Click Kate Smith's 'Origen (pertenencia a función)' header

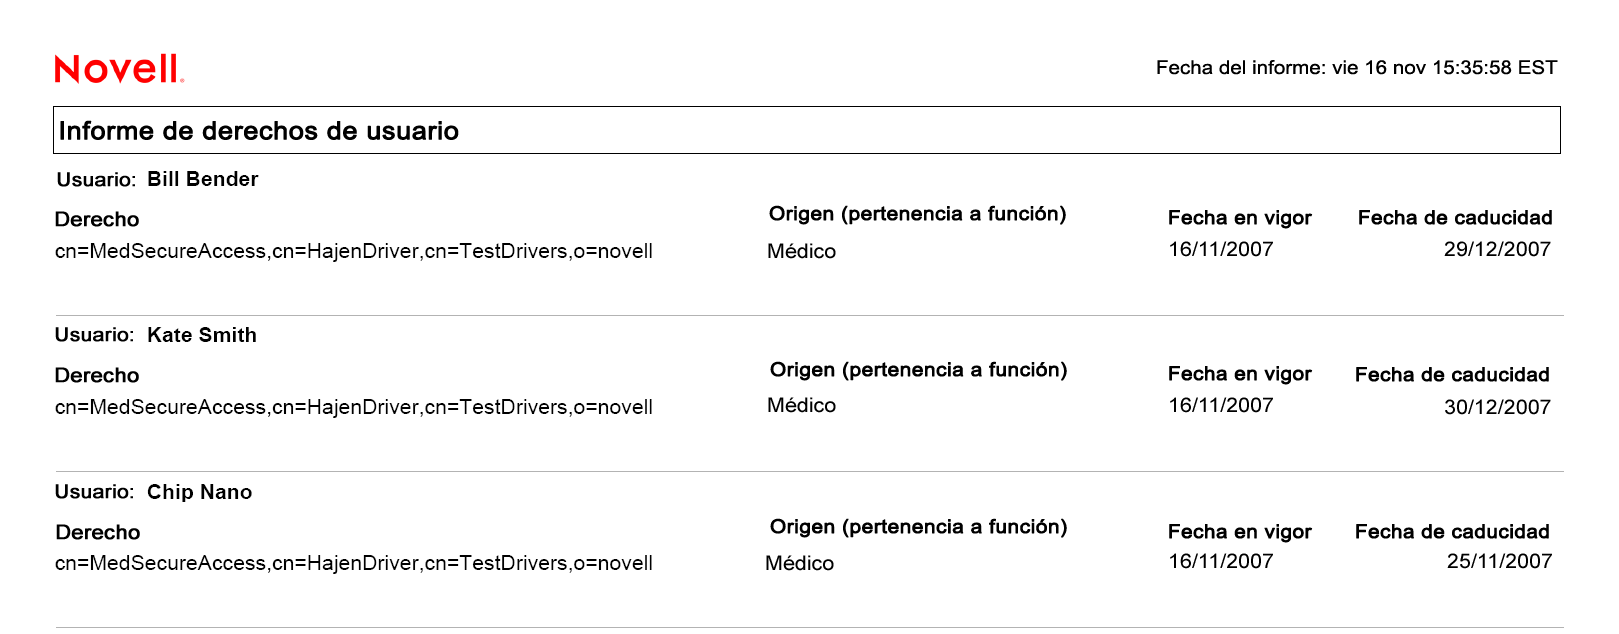(918, 371)
